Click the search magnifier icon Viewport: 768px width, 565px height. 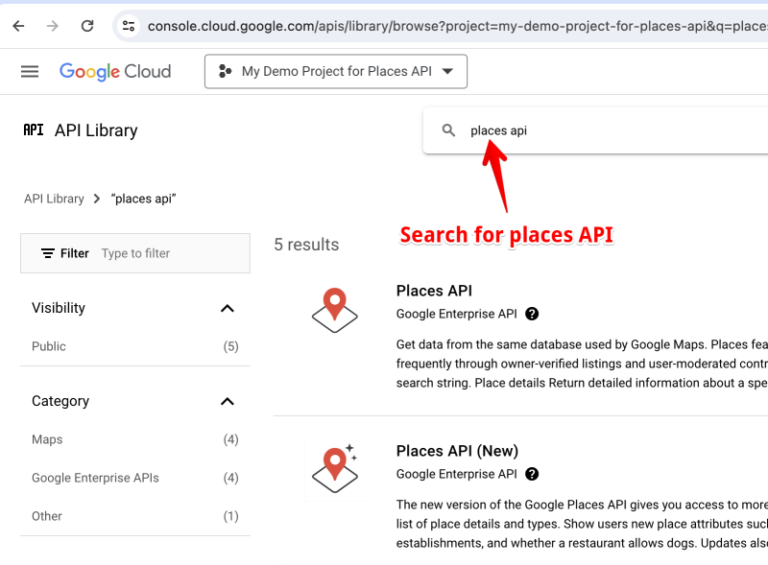point(448,130)
